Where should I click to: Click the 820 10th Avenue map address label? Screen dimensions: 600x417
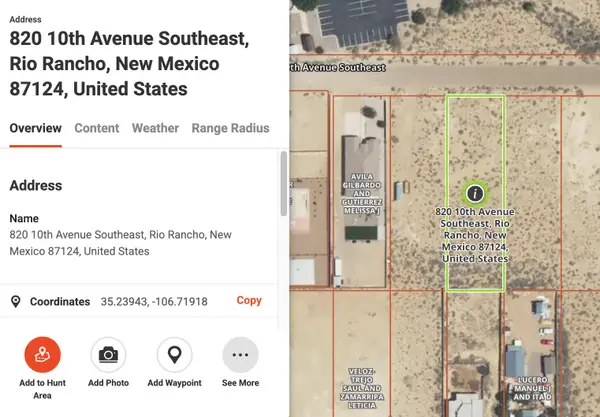(475, 235)
